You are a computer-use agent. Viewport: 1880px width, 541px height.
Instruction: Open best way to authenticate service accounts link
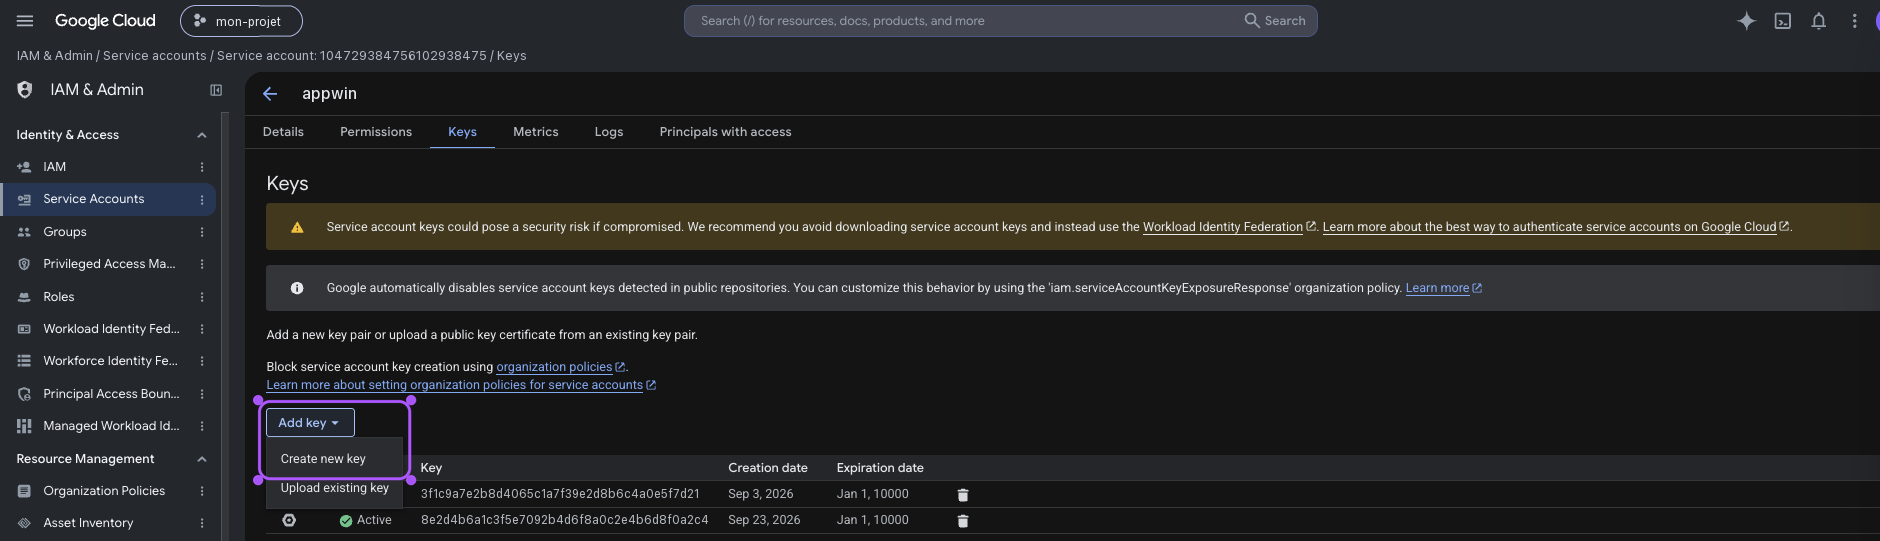[1555, 227]
